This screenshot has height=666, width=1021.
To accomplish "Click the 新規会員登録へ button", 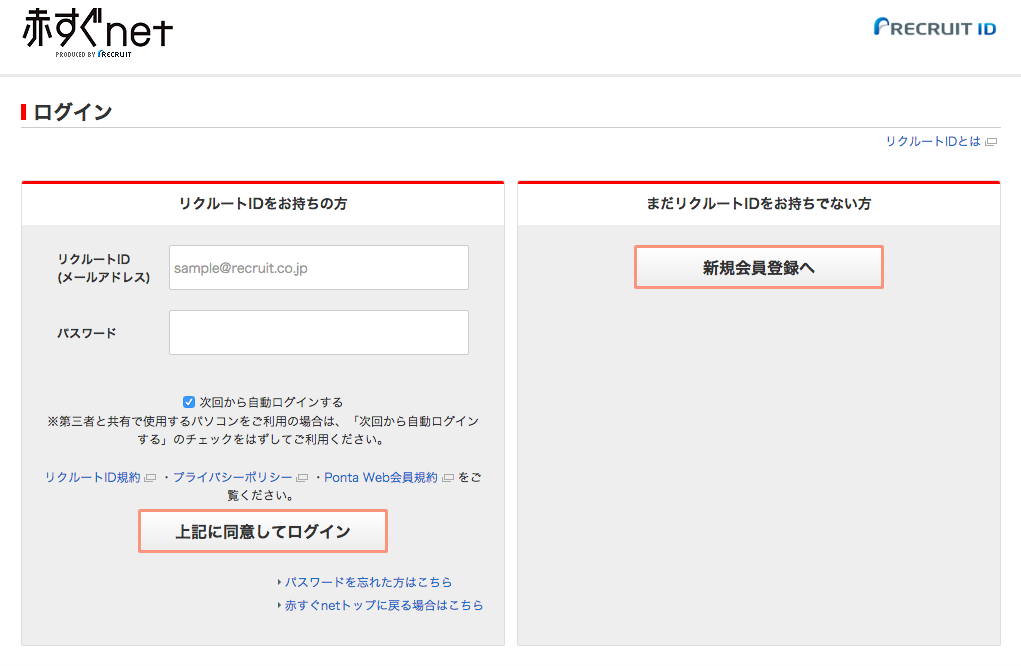I will pyautogui.click(x=759, y=267).
